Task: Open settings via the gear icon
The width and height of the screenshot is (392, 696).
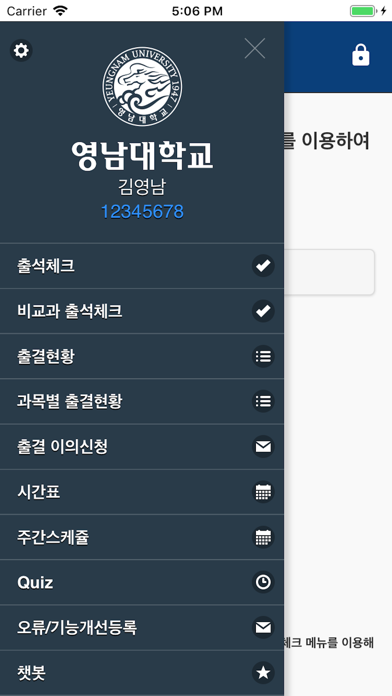Action: pos(21,50)
